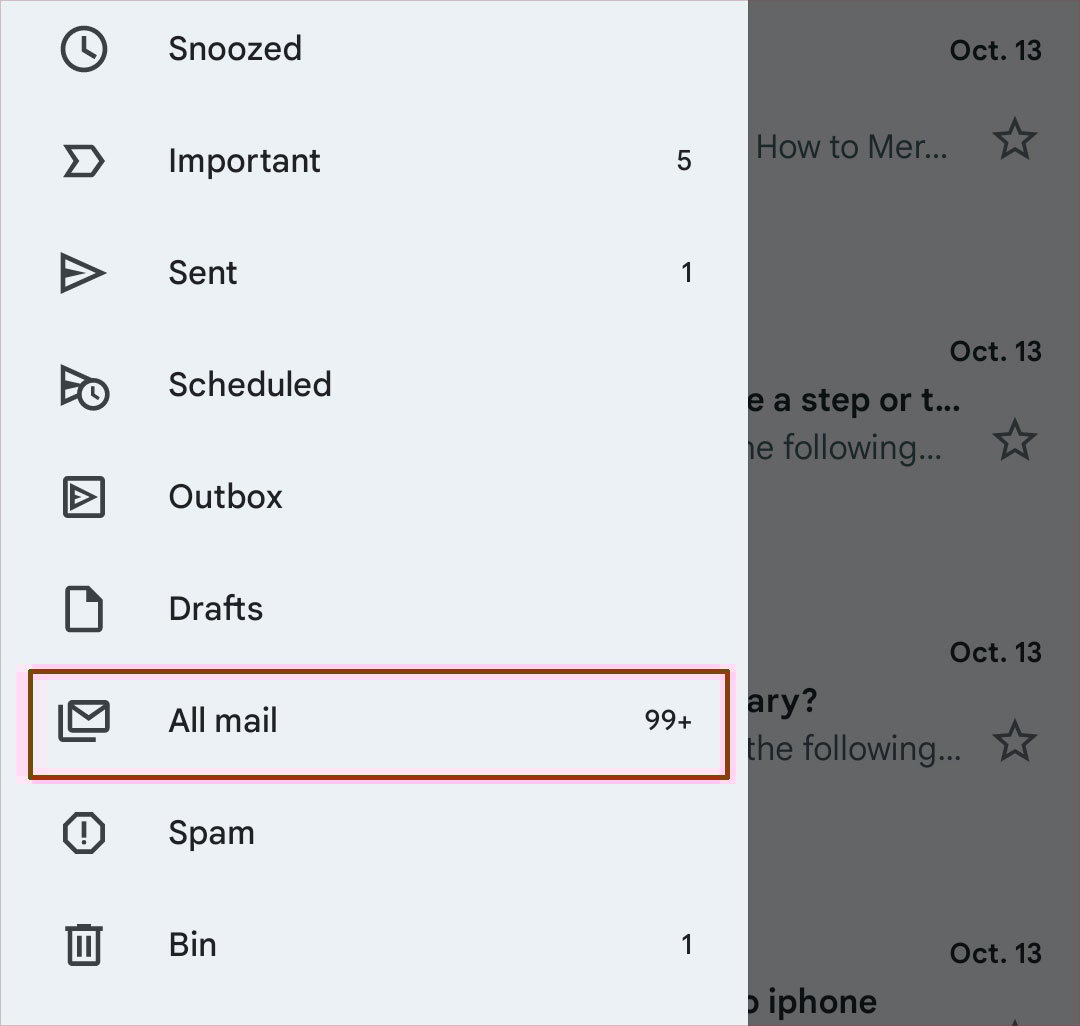
Task: Click the Important label marker icon
Action: (83, 161)
